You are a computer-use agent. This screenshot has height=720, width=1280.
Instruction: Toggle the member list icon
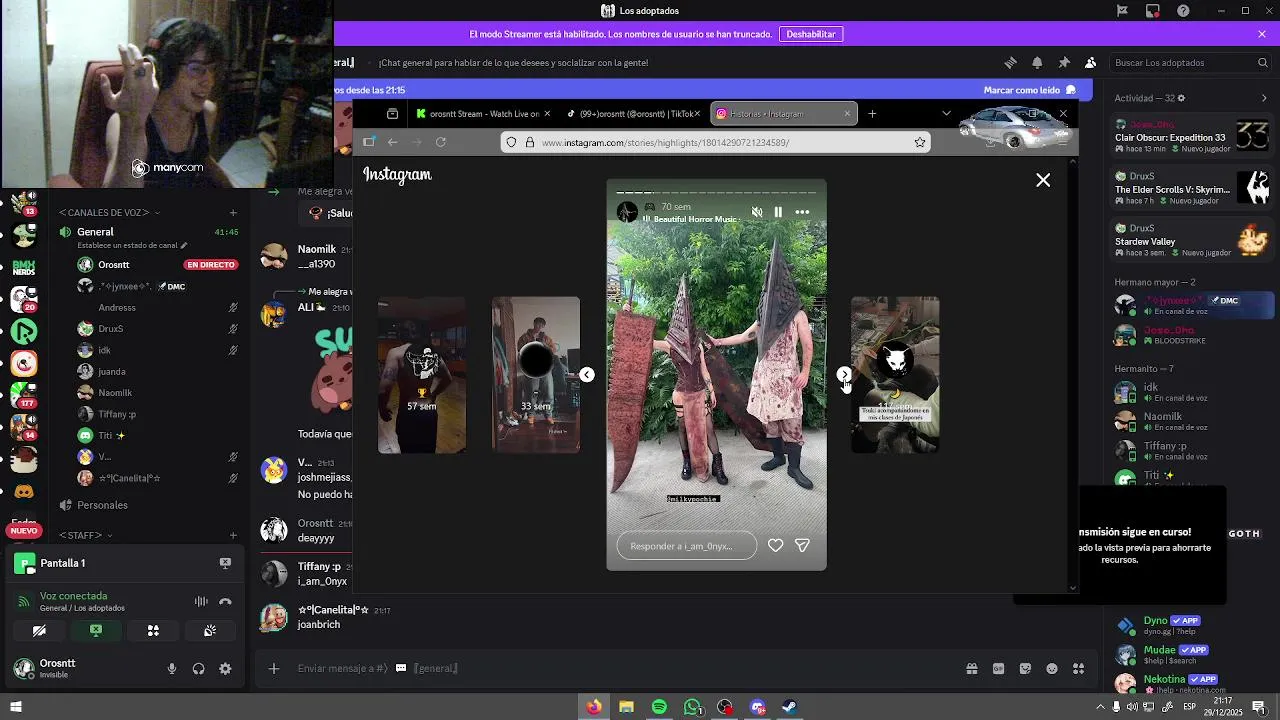[x=1090, y=62]
